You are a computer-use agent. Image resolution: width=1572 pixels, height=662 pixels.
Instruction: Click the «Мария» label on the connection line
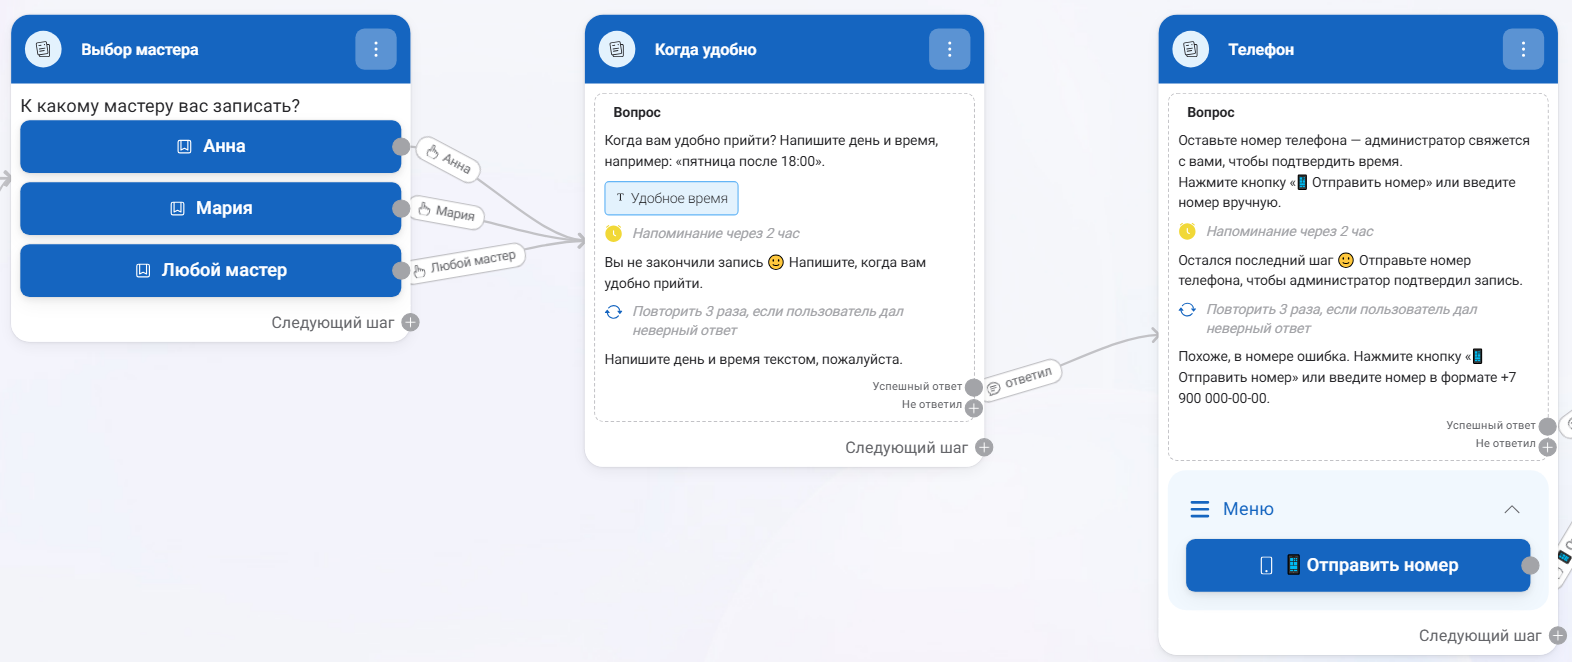point(447,212)
